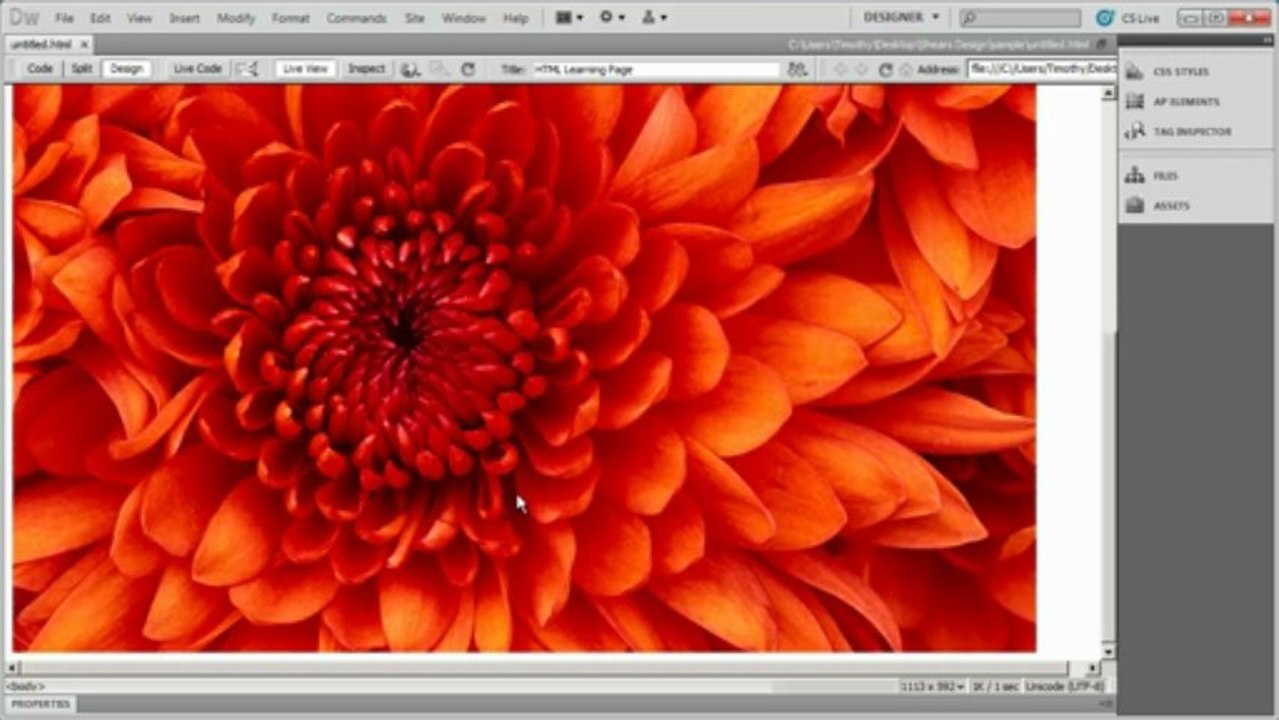
Task: Open the DESIGNER workspace switcher
Action: coord(901,17)
